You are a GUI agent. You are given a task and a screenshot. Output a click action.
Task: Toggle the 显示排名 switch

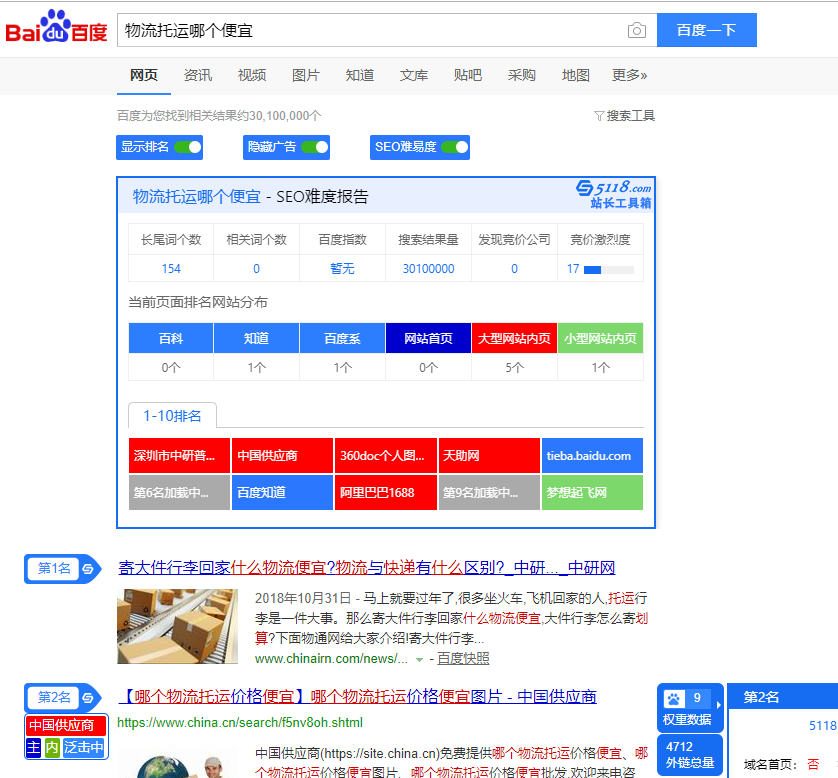click(x=188, y=147)
